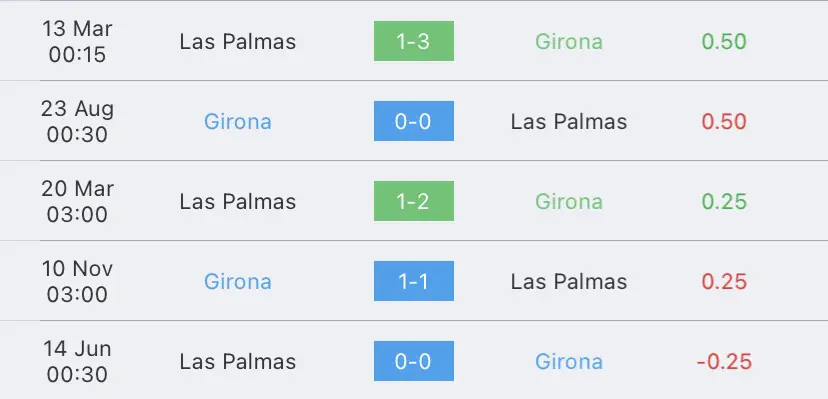Open green Girona link in 13 Mar match
Screen dimensions: 828x399
[569, 42]
